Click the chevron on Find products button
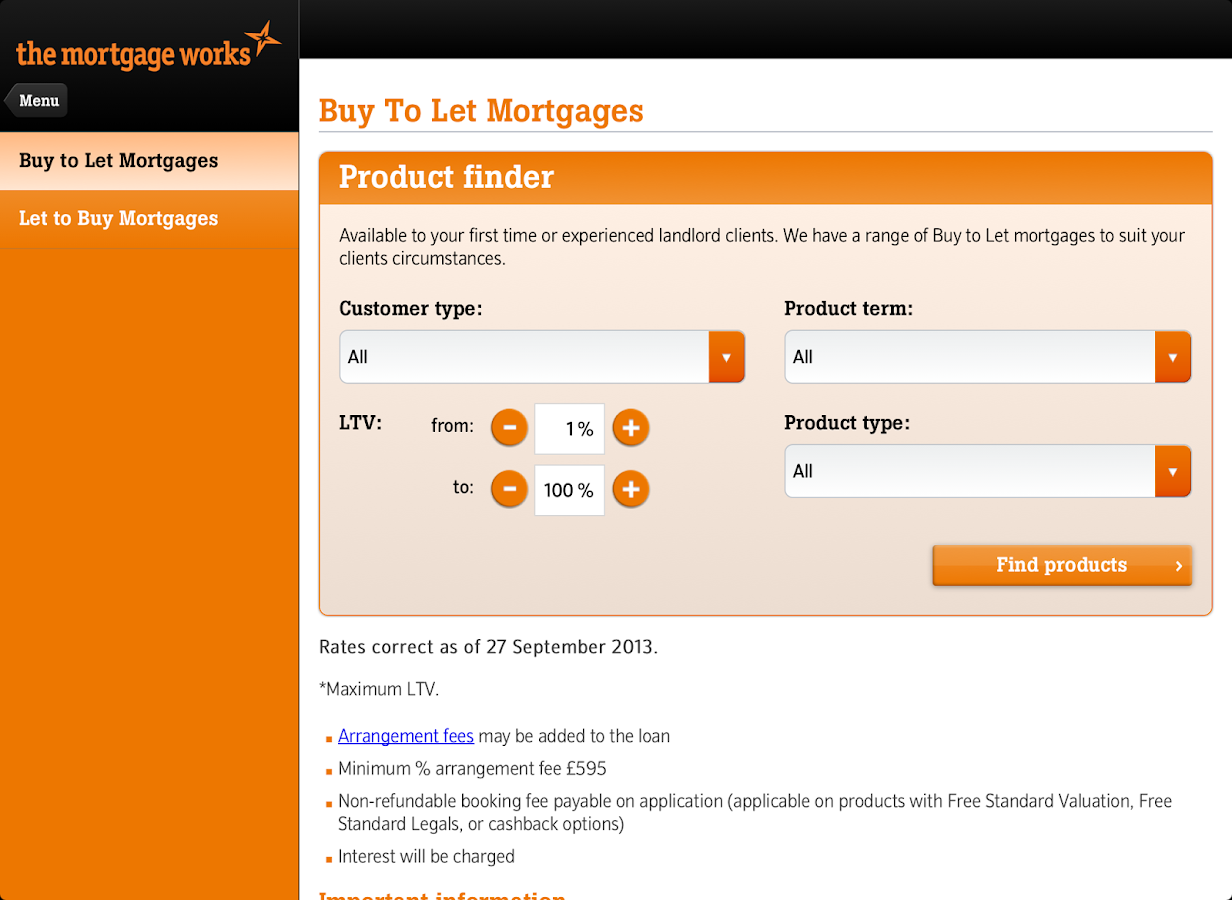 [1179, 566]
